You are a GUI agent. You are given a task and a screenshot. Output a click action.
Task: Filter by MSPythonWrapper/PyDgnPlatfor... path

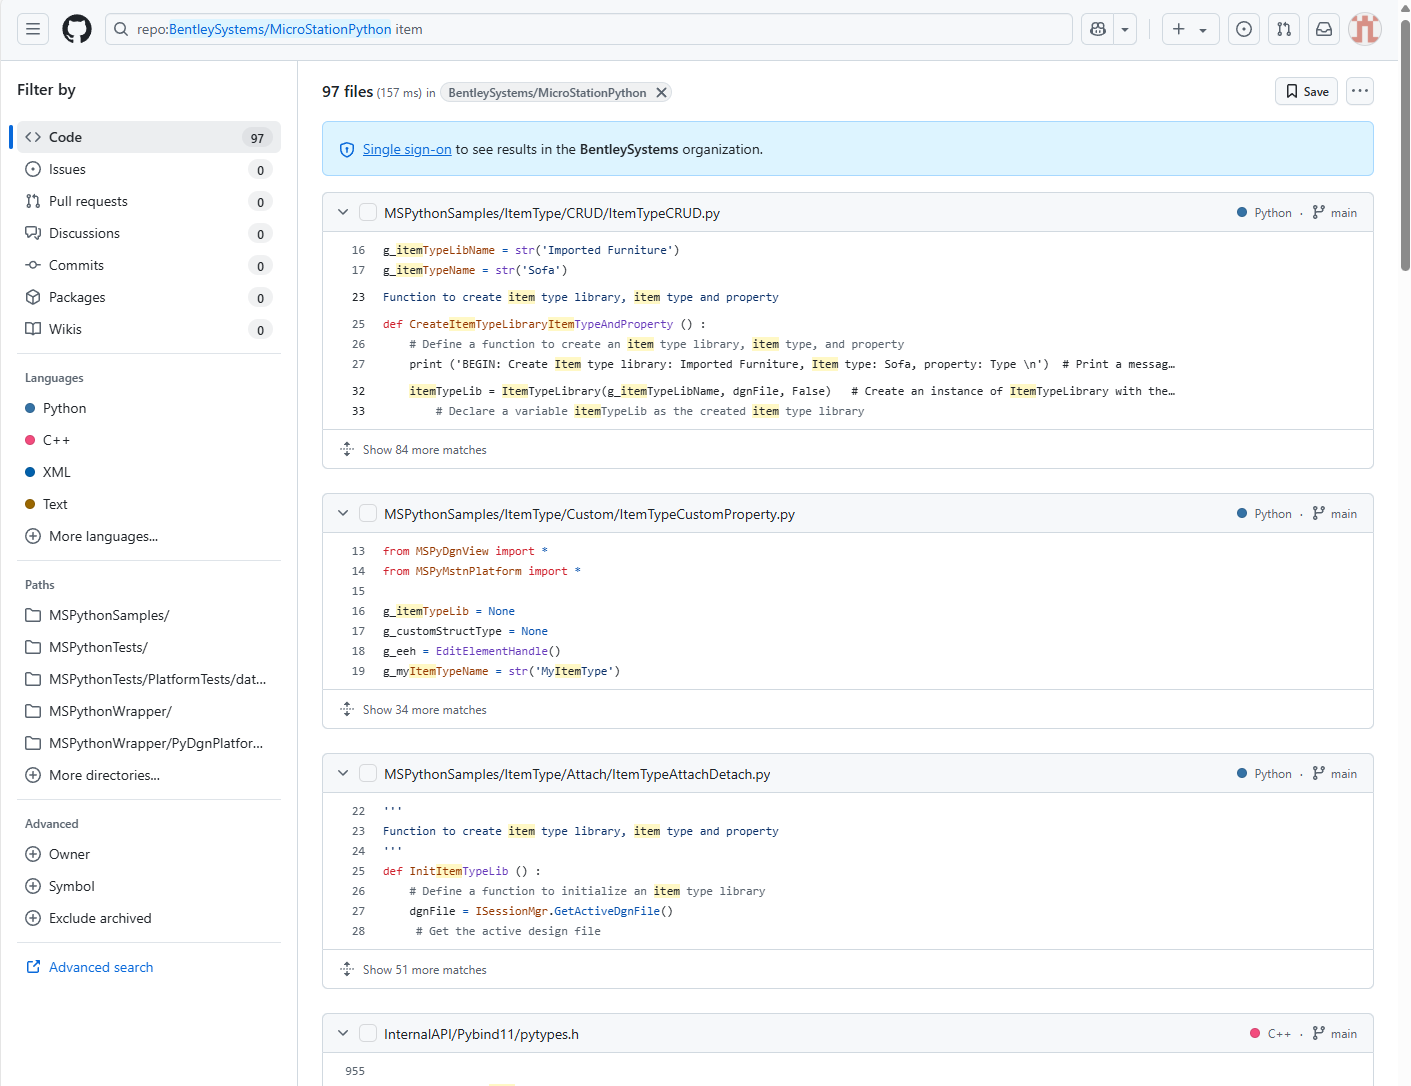149,743
